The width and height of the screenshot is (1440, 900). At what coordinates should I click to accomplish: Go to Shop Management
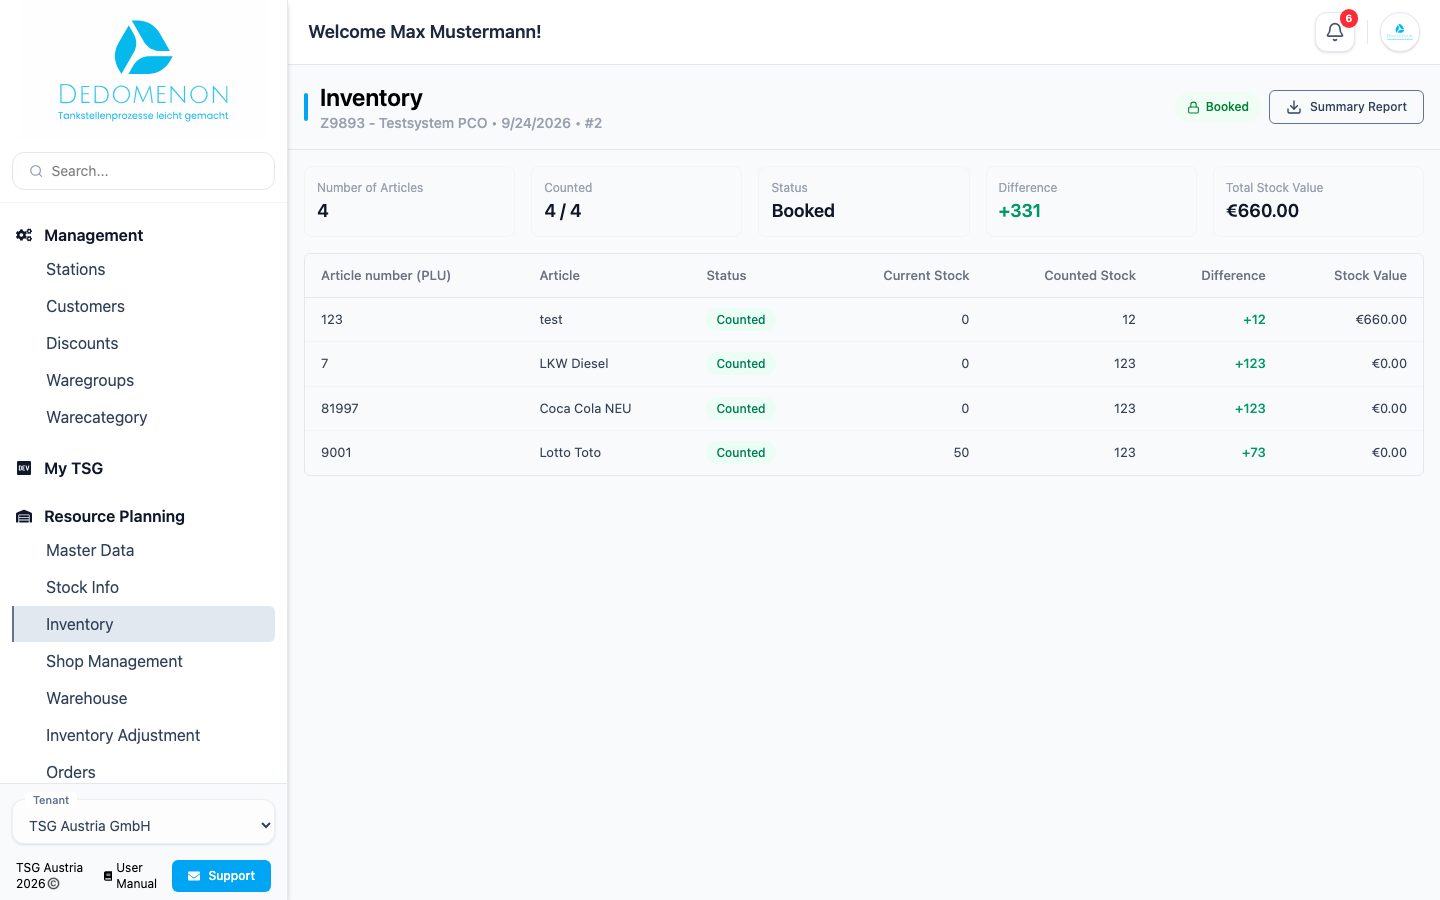pos(114,661)
